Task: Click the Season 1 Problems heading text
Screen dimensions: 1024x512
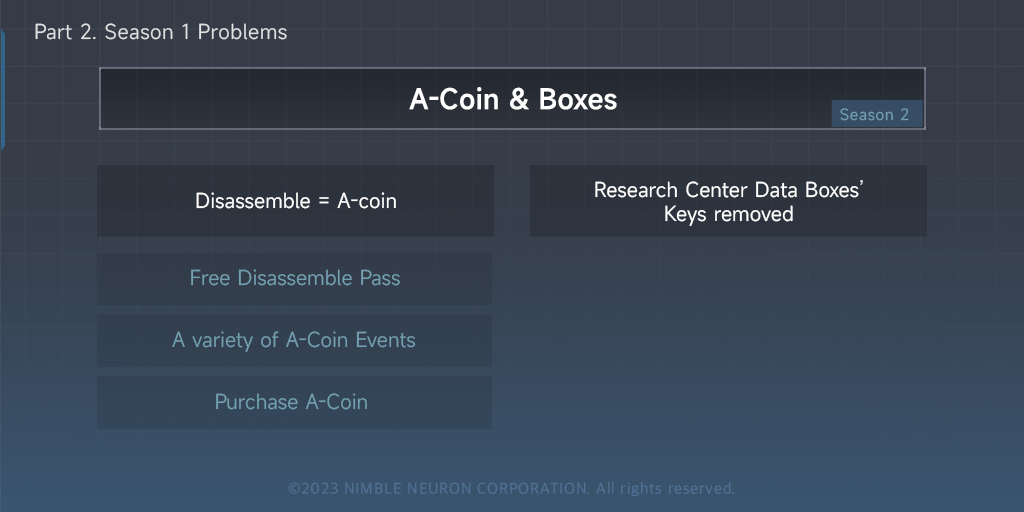Action: [x=196, y=32]
